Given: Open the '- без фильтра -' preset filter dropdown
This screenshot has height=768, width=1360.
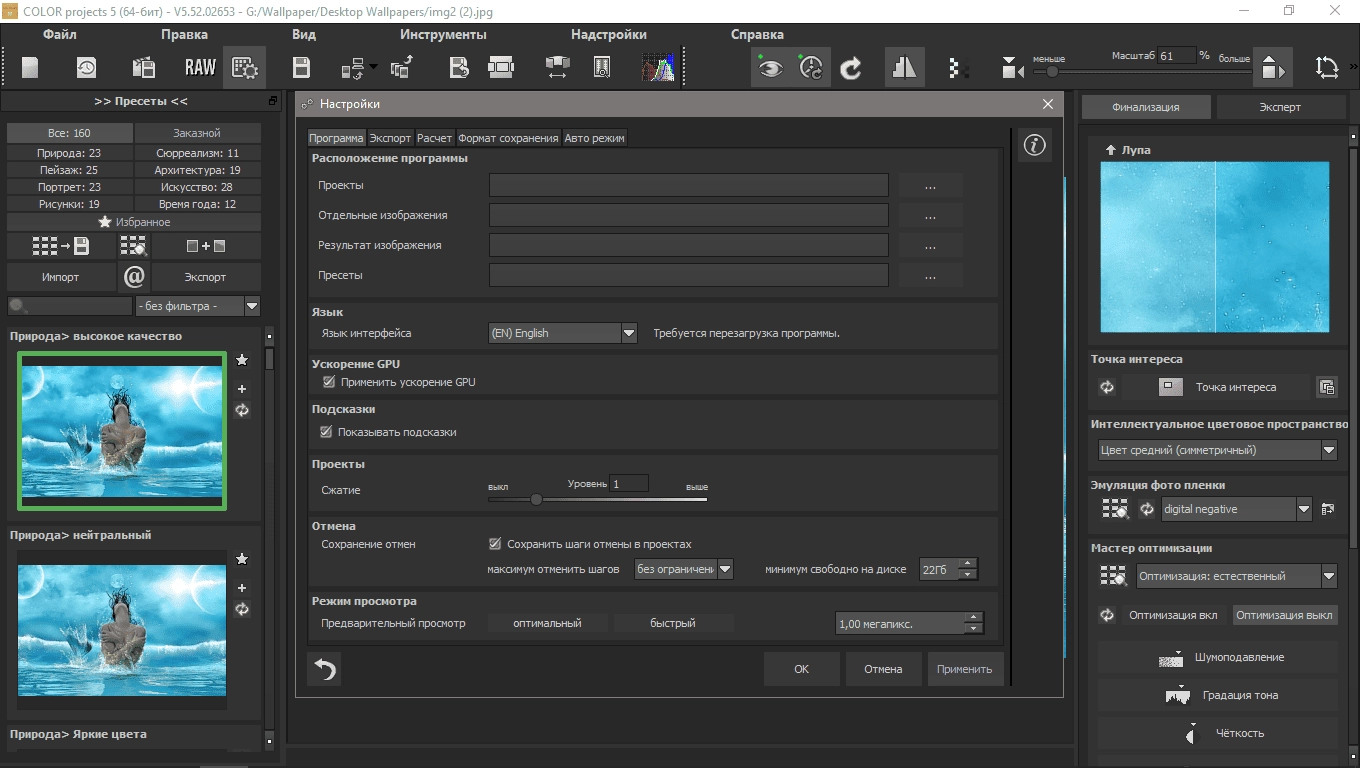Looking at the screenshot, I should pos(198,306).
